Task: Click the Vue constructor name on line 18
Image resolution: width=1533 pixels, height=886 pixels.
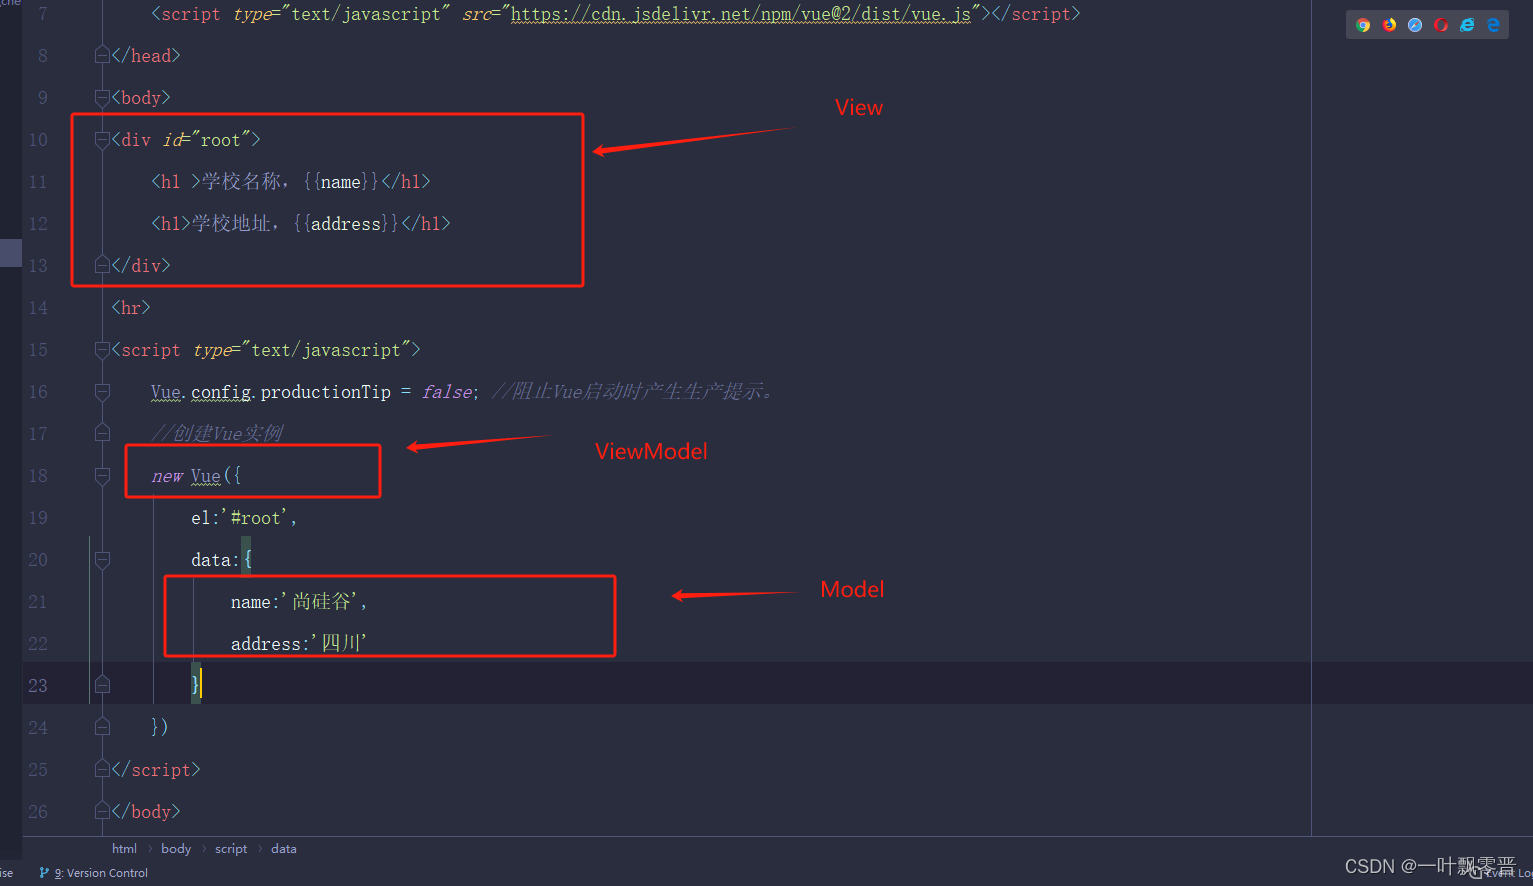Action: (x=205, y=476)
